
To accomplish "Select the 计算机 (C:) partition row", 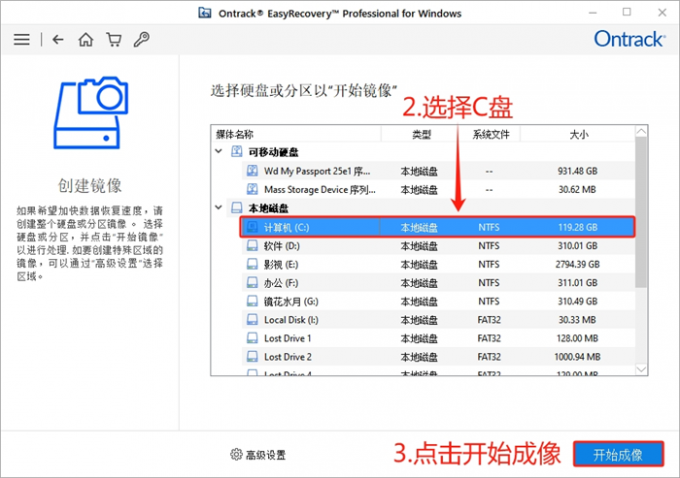I will coord(438,227).
